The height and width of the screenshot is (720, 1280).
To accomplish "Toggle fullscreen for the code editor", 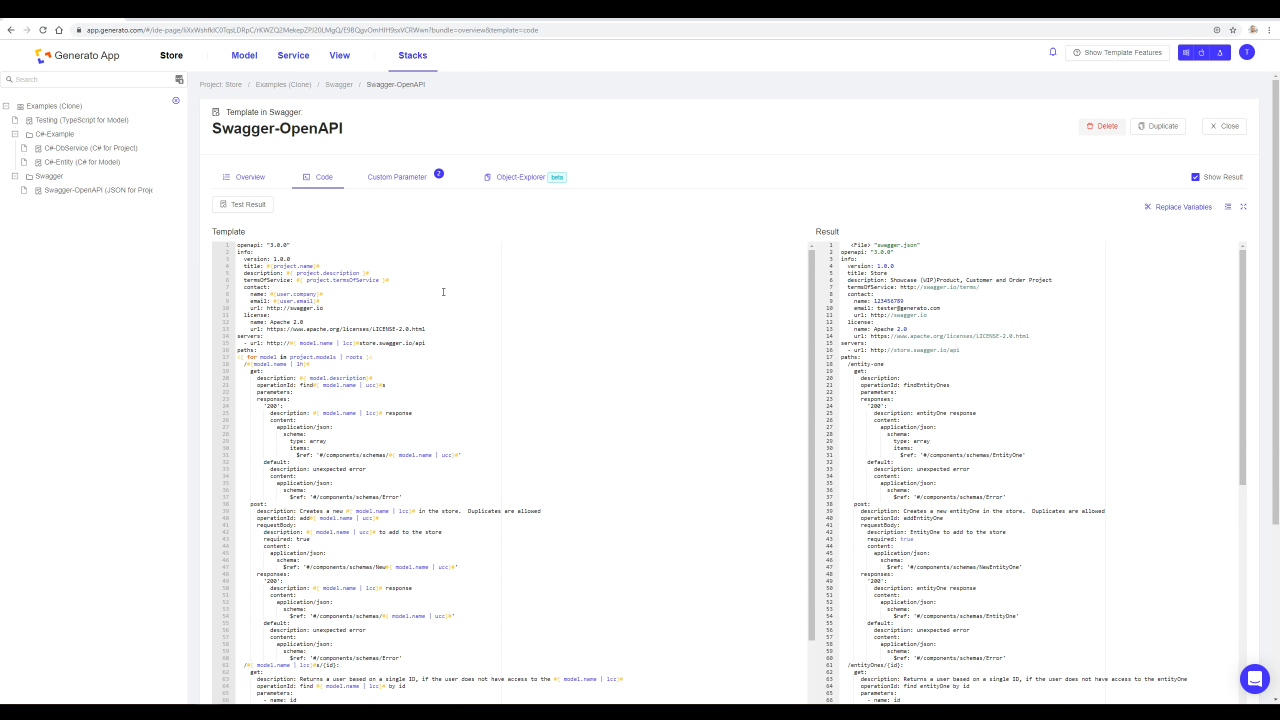I will [1244, 207].
